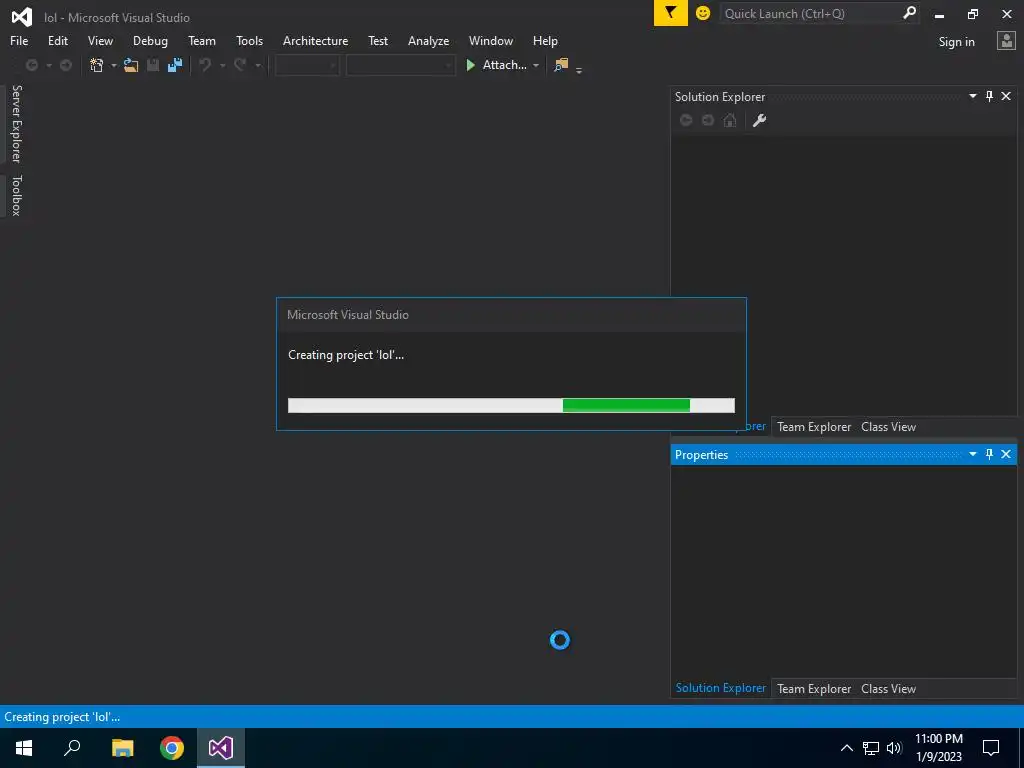The height and width of the screenshot is (768, 1024).
Task: Click the system tray network icon
Action: [x=871, y=748]
